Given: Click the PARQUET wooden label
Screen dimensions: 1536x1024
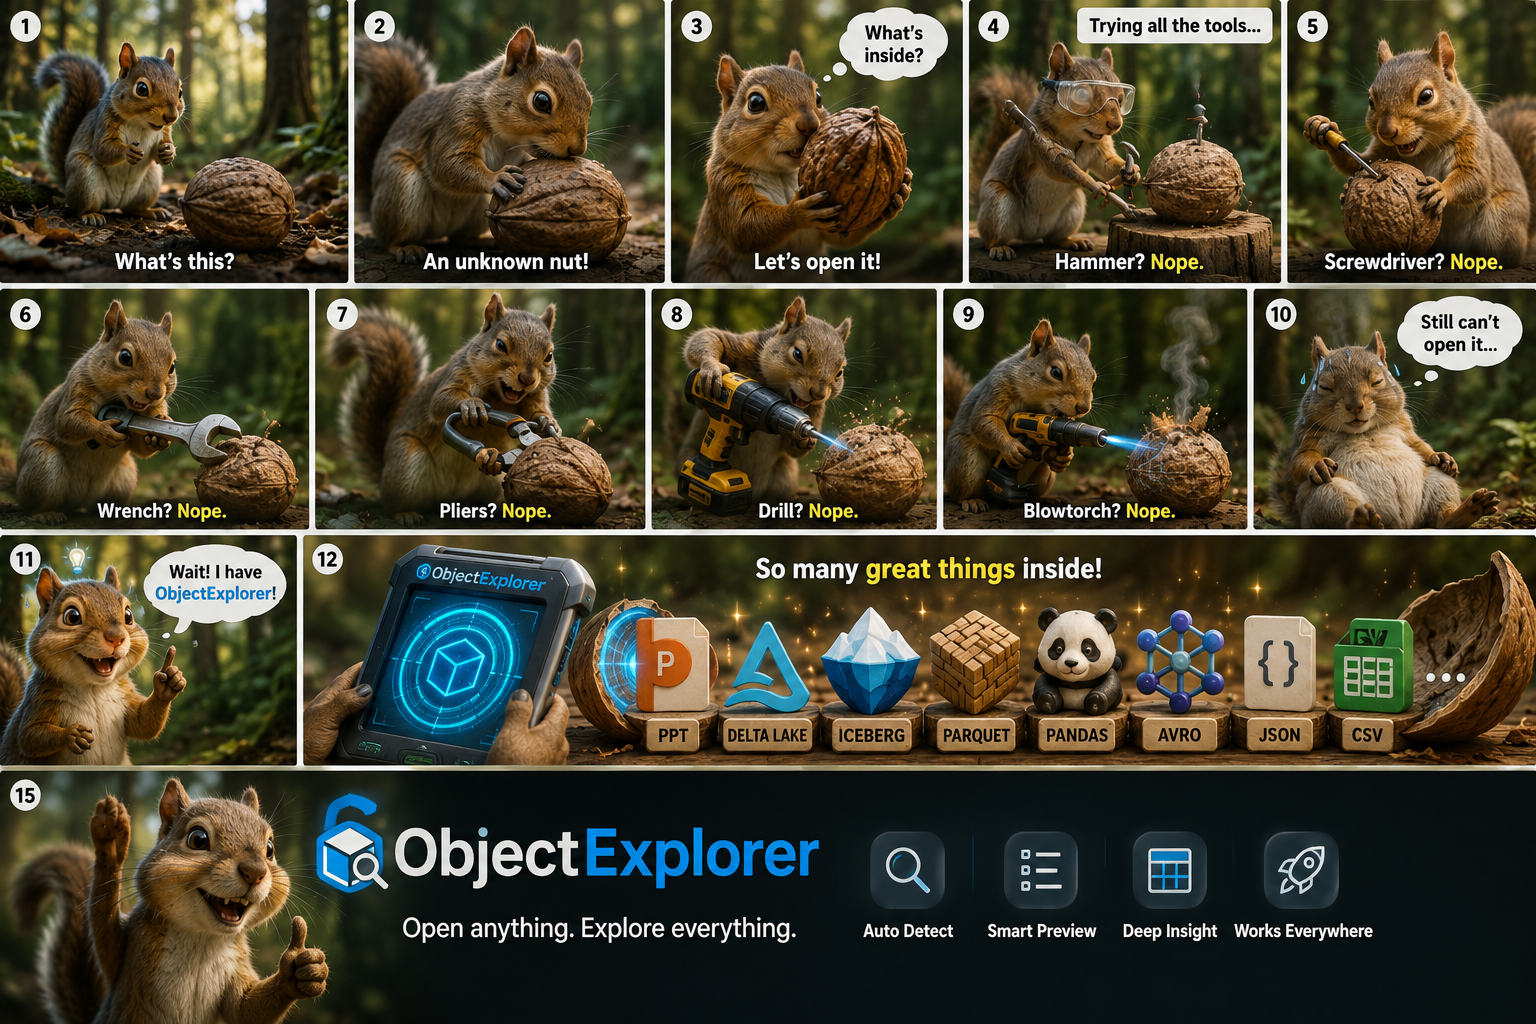Looking at the screenshot, I should (x=976, y=735).
